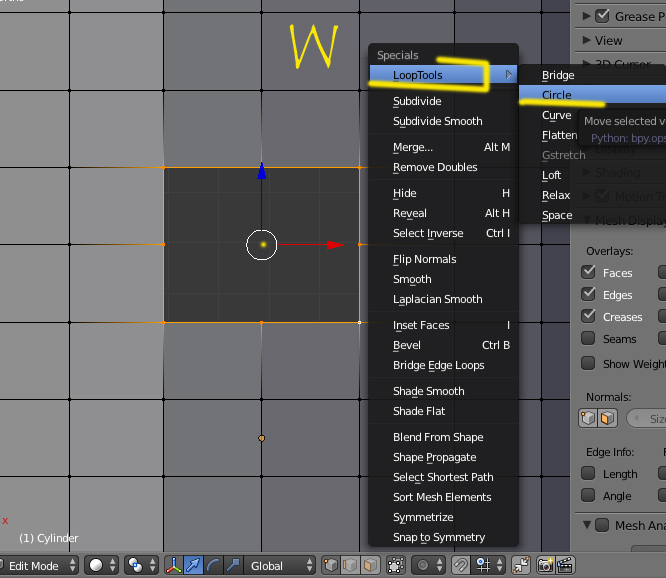Enable the translate manipulator arrow icon

[193, 565]
